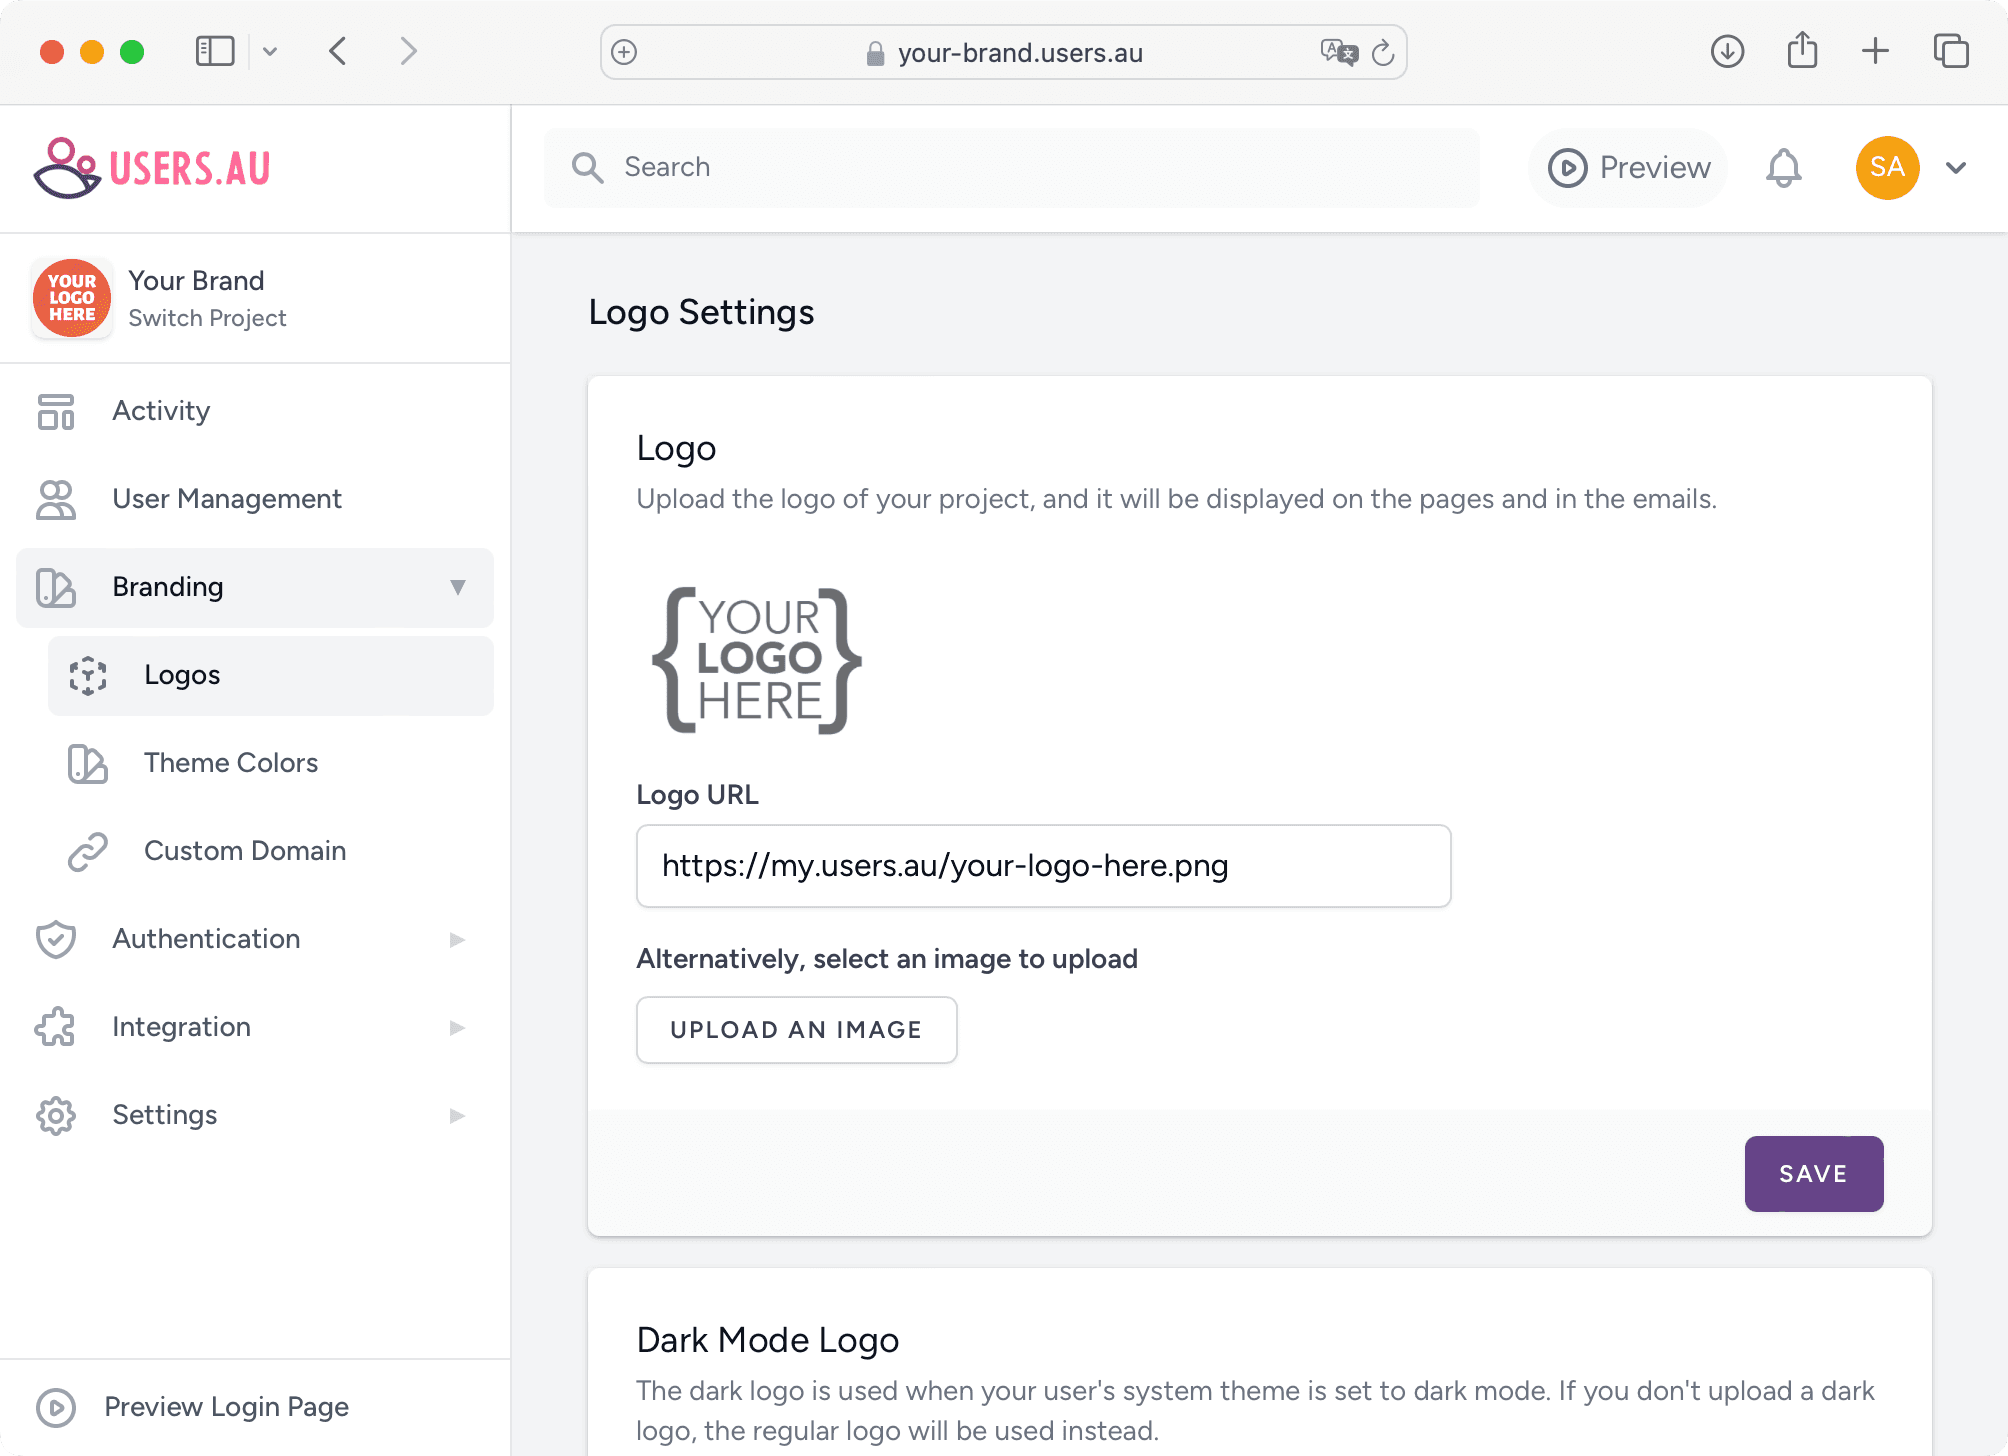Select the Logos menu item
This screenshot has height=1456, width=2008.
coord(183,675)
